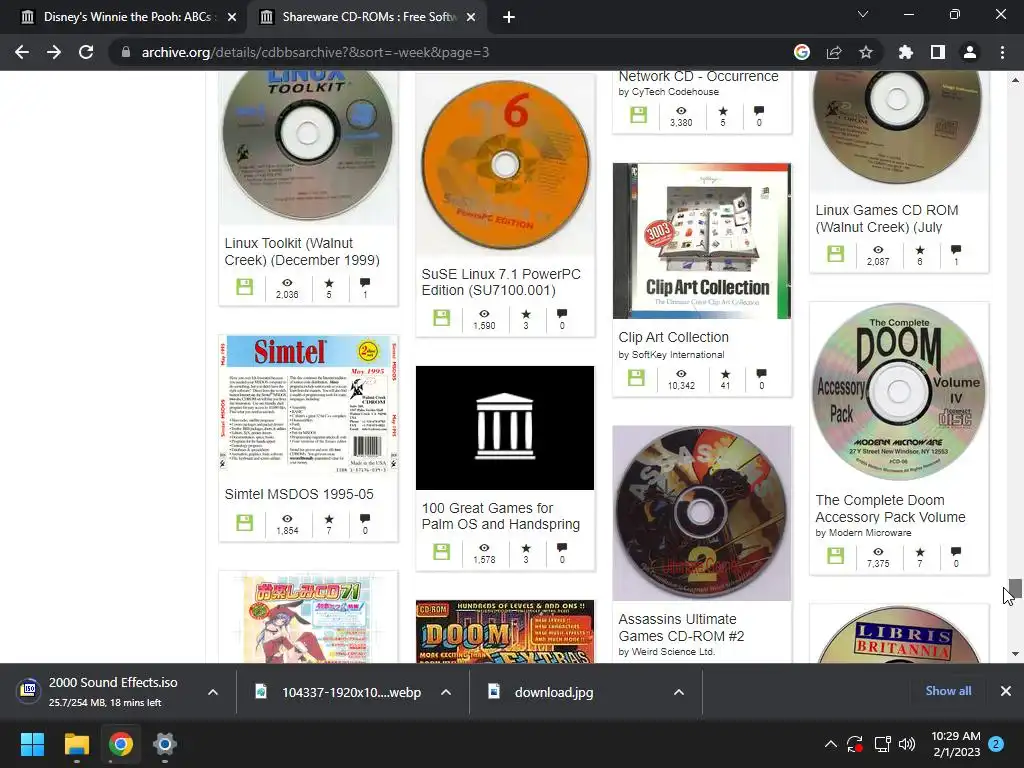The image size is (1024, 768).
Task: Click software icon on Simtel MSDOS card
Action: 244,522
